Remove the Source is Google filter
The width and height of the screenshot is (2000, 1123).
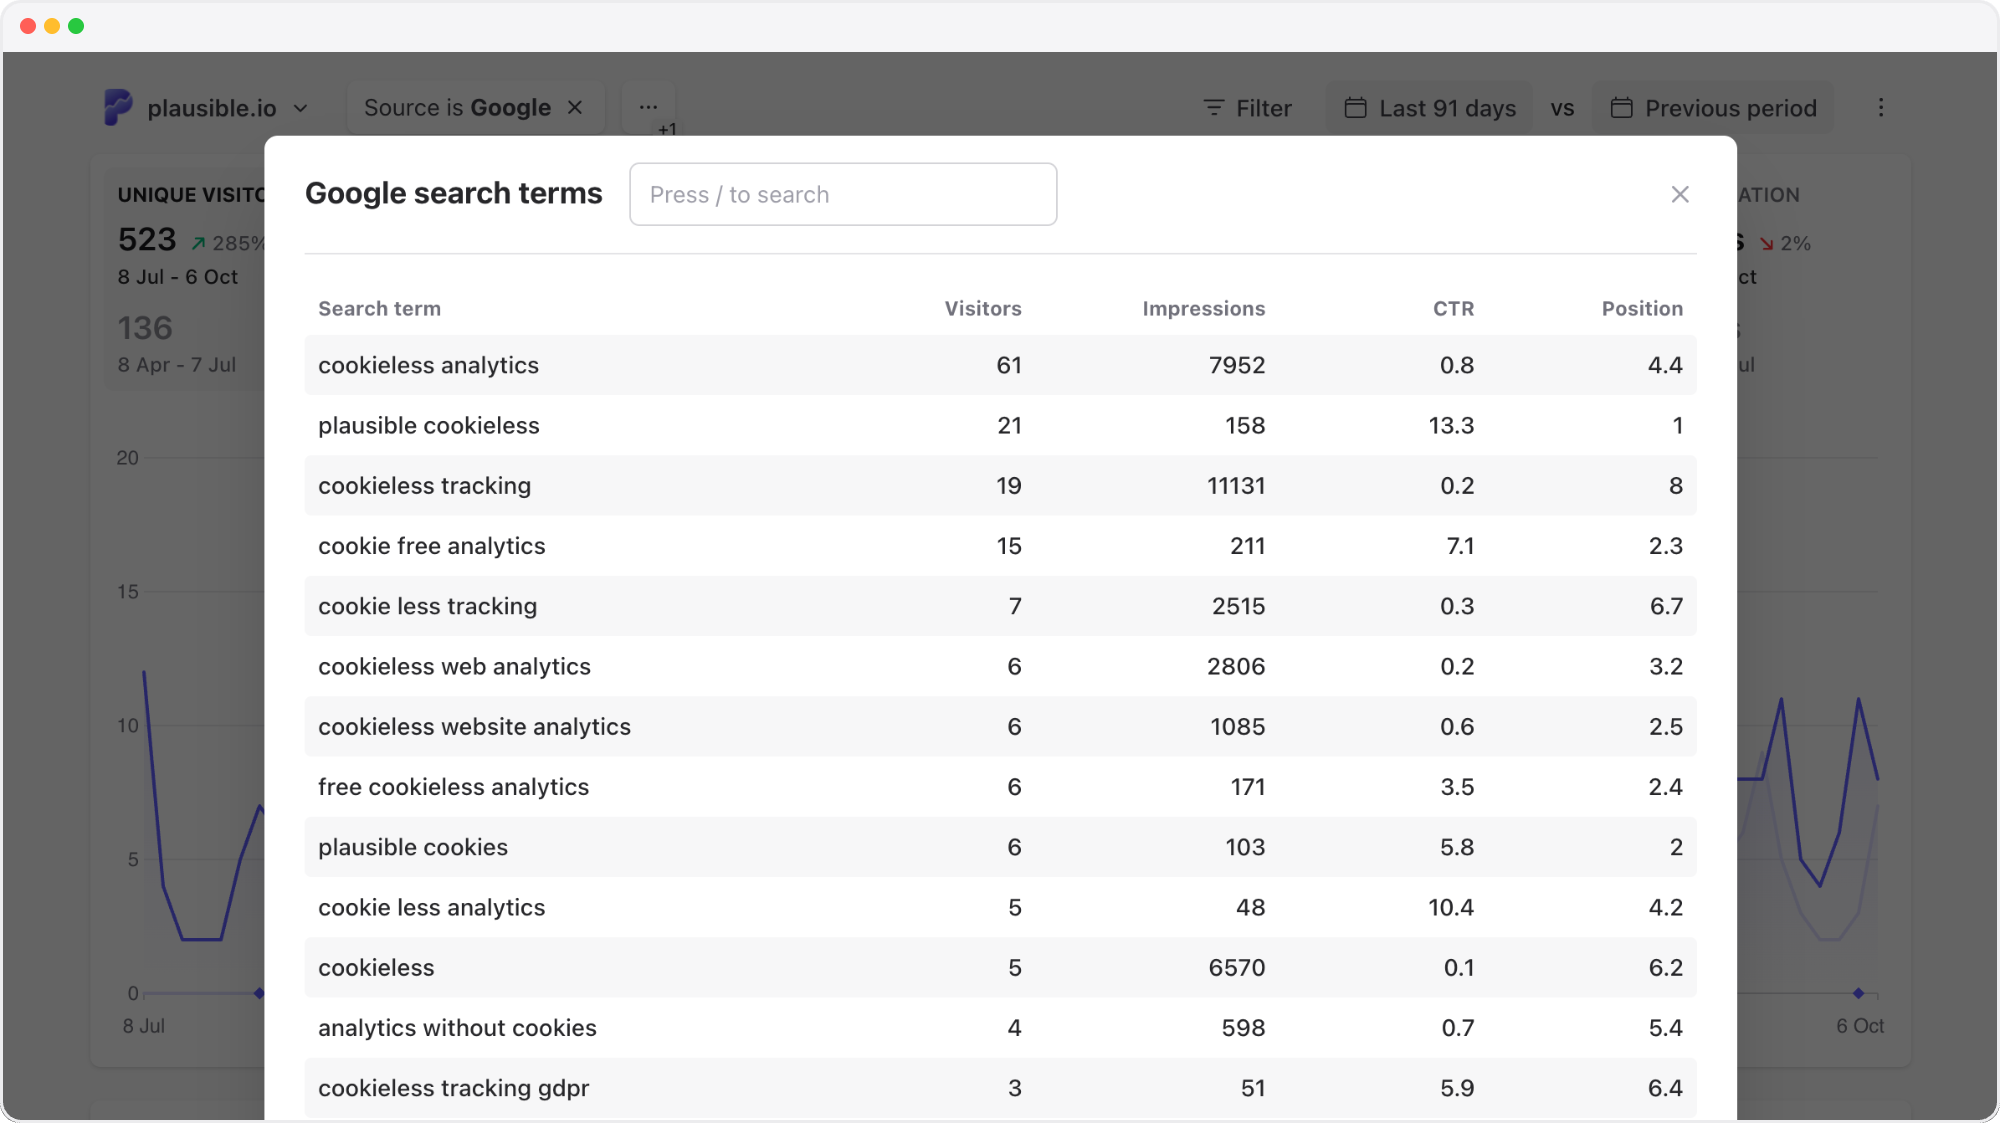pos(575,108)
